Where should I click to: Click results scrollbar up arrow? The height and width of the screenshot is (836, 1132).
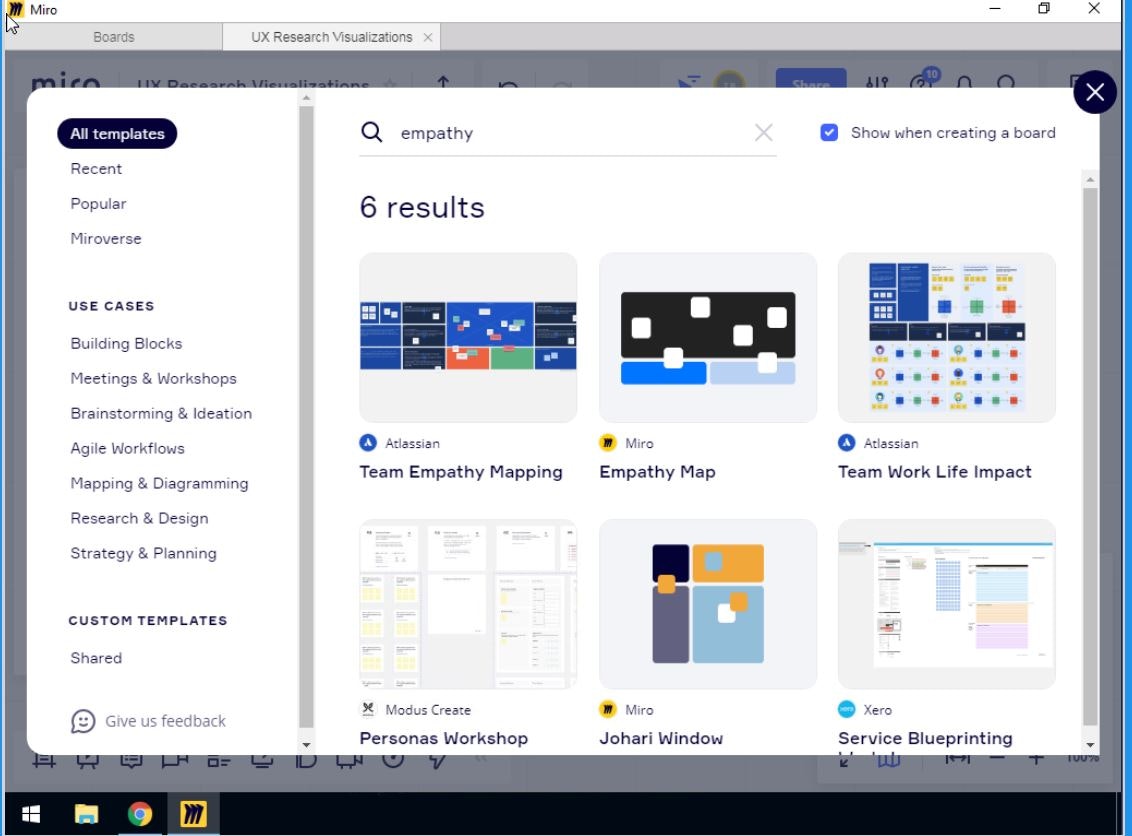(x=1090, y=179)
